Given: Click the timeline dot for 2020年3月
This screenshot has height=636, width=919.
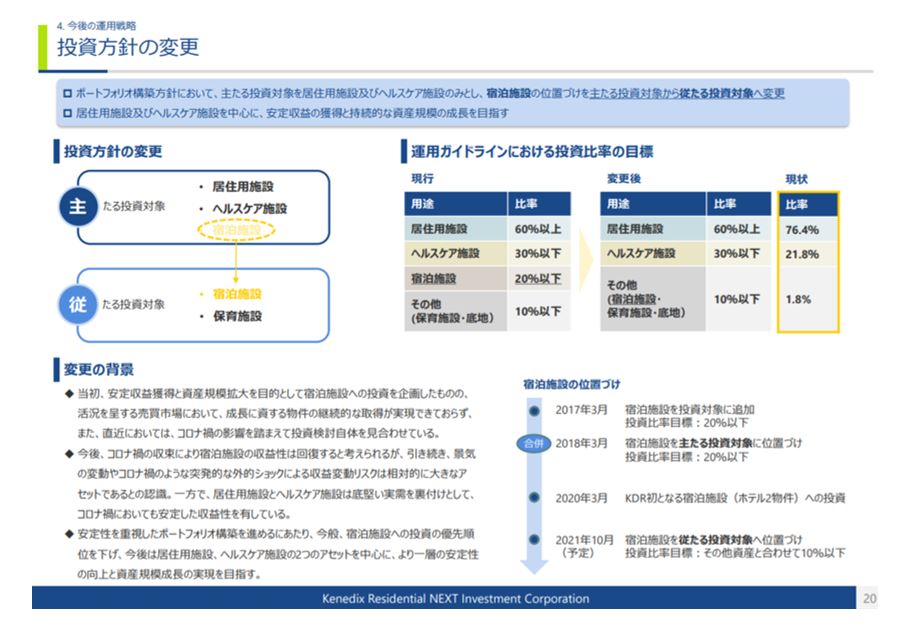Looking at the screenshot, I should point(534,497).
